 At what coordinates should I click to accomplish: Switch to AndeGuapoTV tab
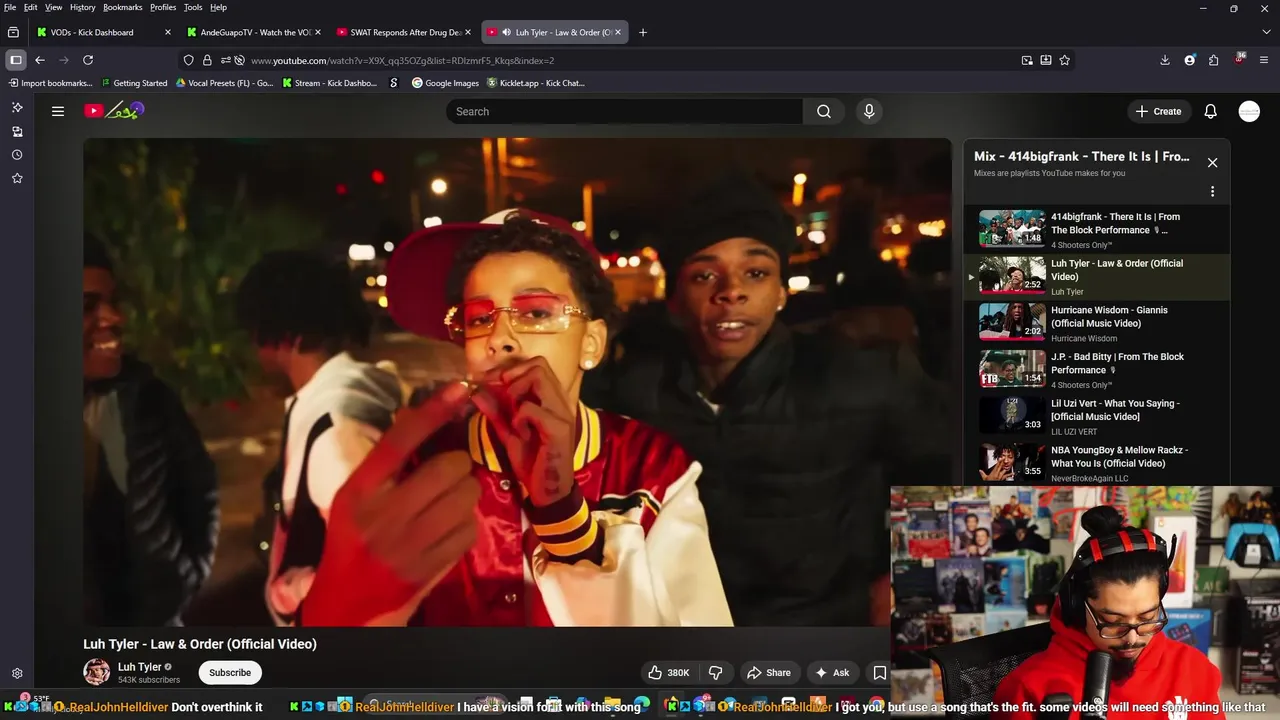(x=254, y=32)
